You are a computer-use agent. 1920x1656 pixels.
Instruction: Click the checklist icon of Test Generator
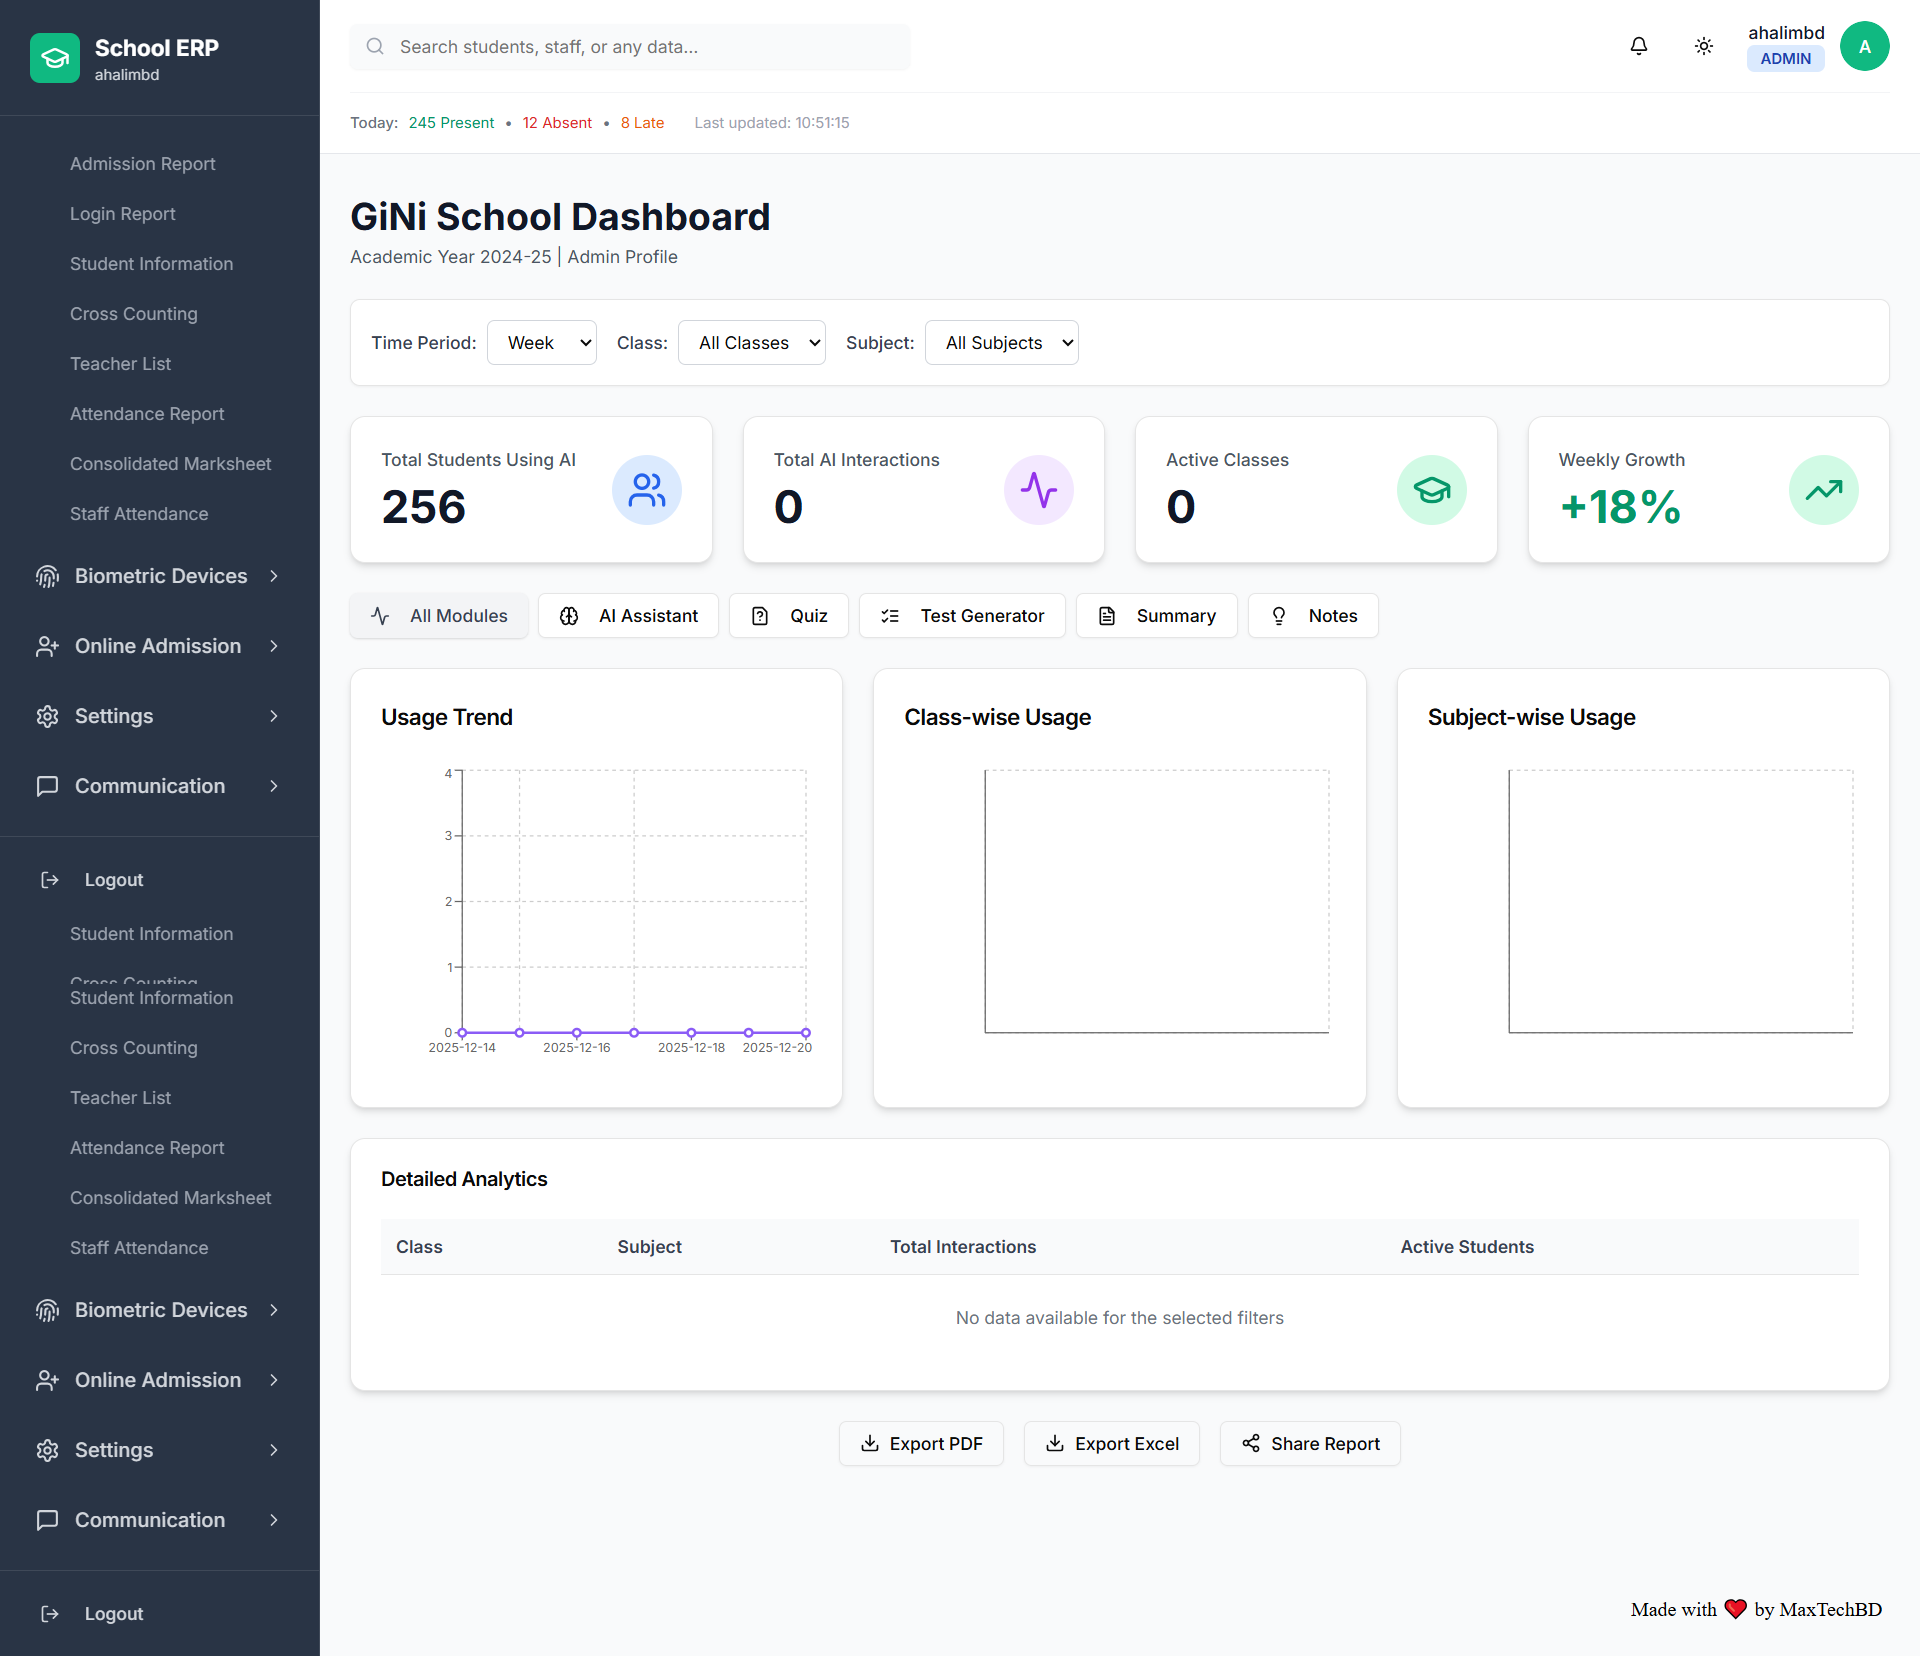tap(890, 616)
